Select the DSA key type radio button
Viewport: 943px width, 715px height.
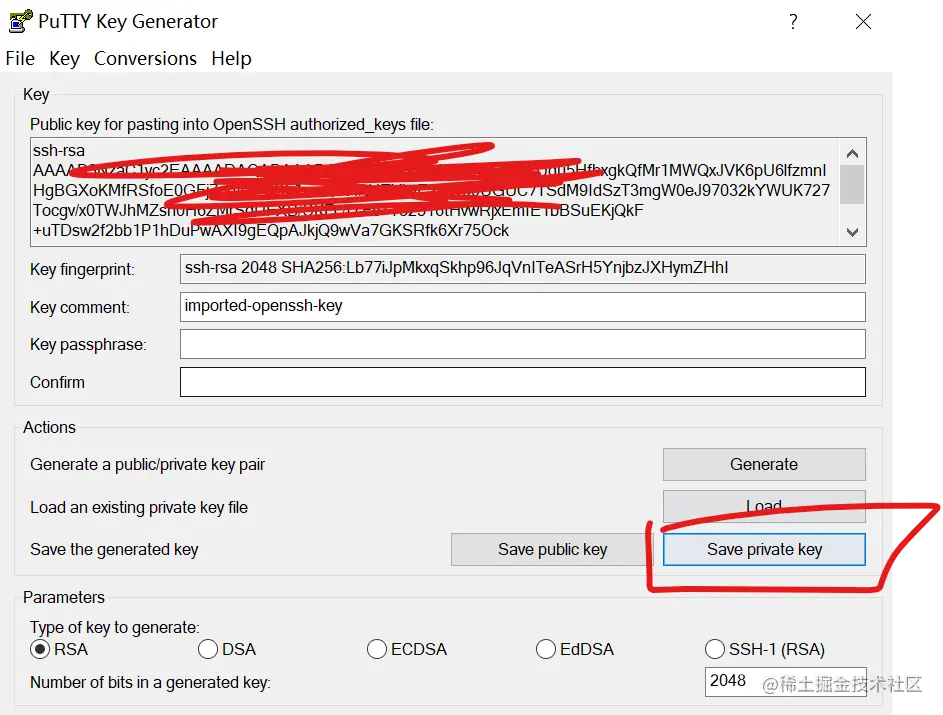(208, 649)
